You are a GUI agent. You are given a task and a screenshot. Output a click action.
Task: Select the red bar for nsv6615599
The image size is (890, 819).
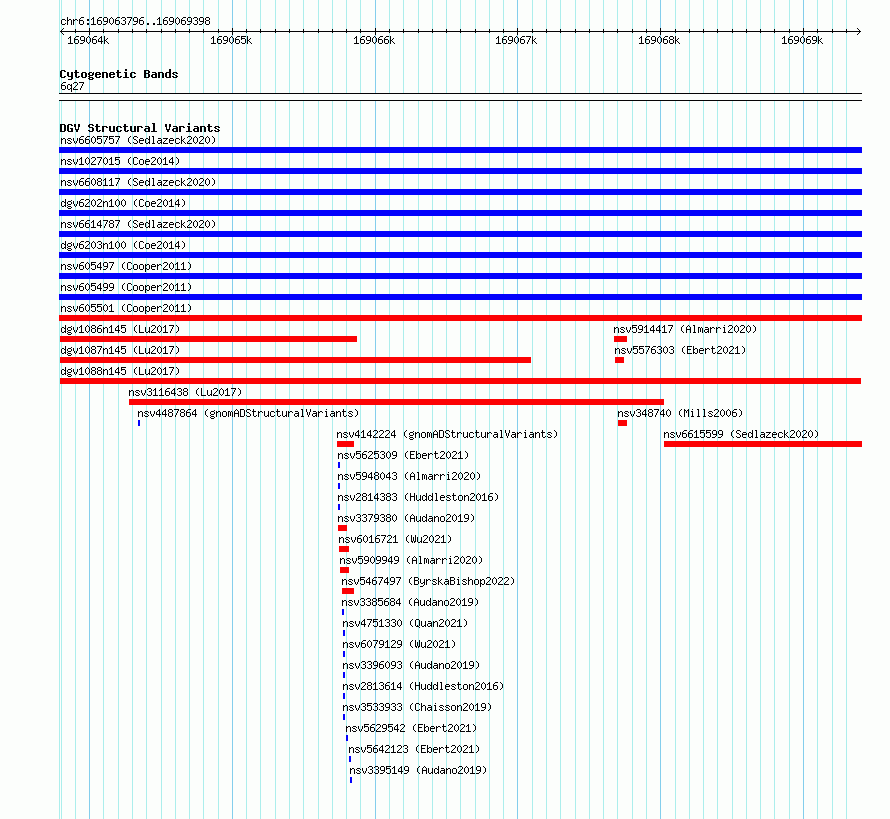click(x=763, y=444)
